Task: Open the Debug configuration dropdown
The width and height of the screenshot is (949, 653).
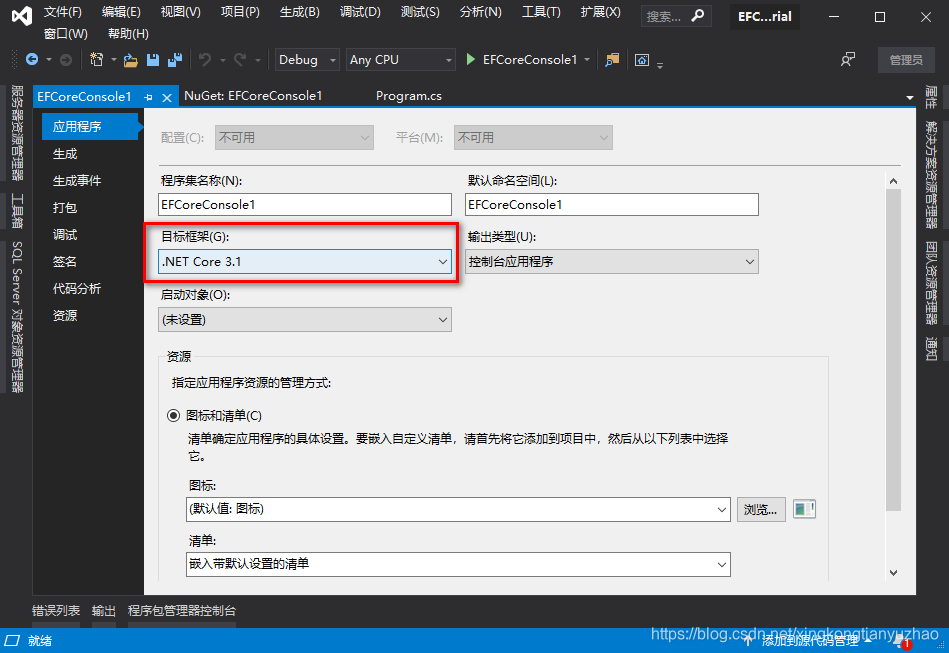Action: (307, 59)
